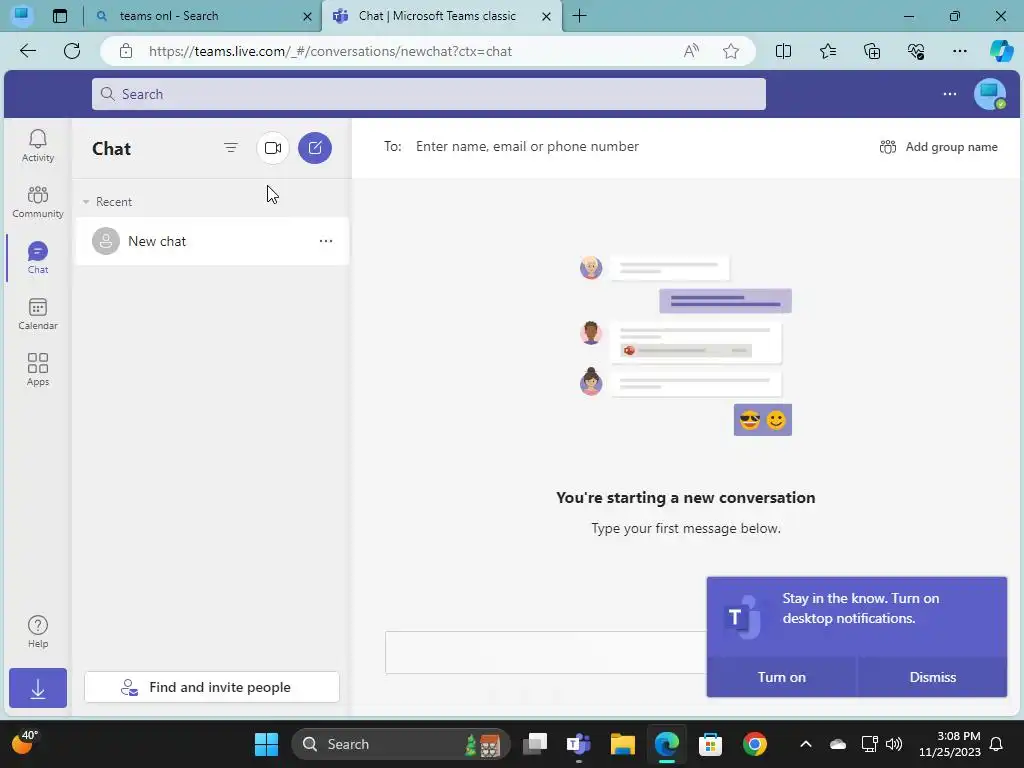Focus the Teams Search box
Viewport: 1024px width, 768px height.
click(428, 94)
